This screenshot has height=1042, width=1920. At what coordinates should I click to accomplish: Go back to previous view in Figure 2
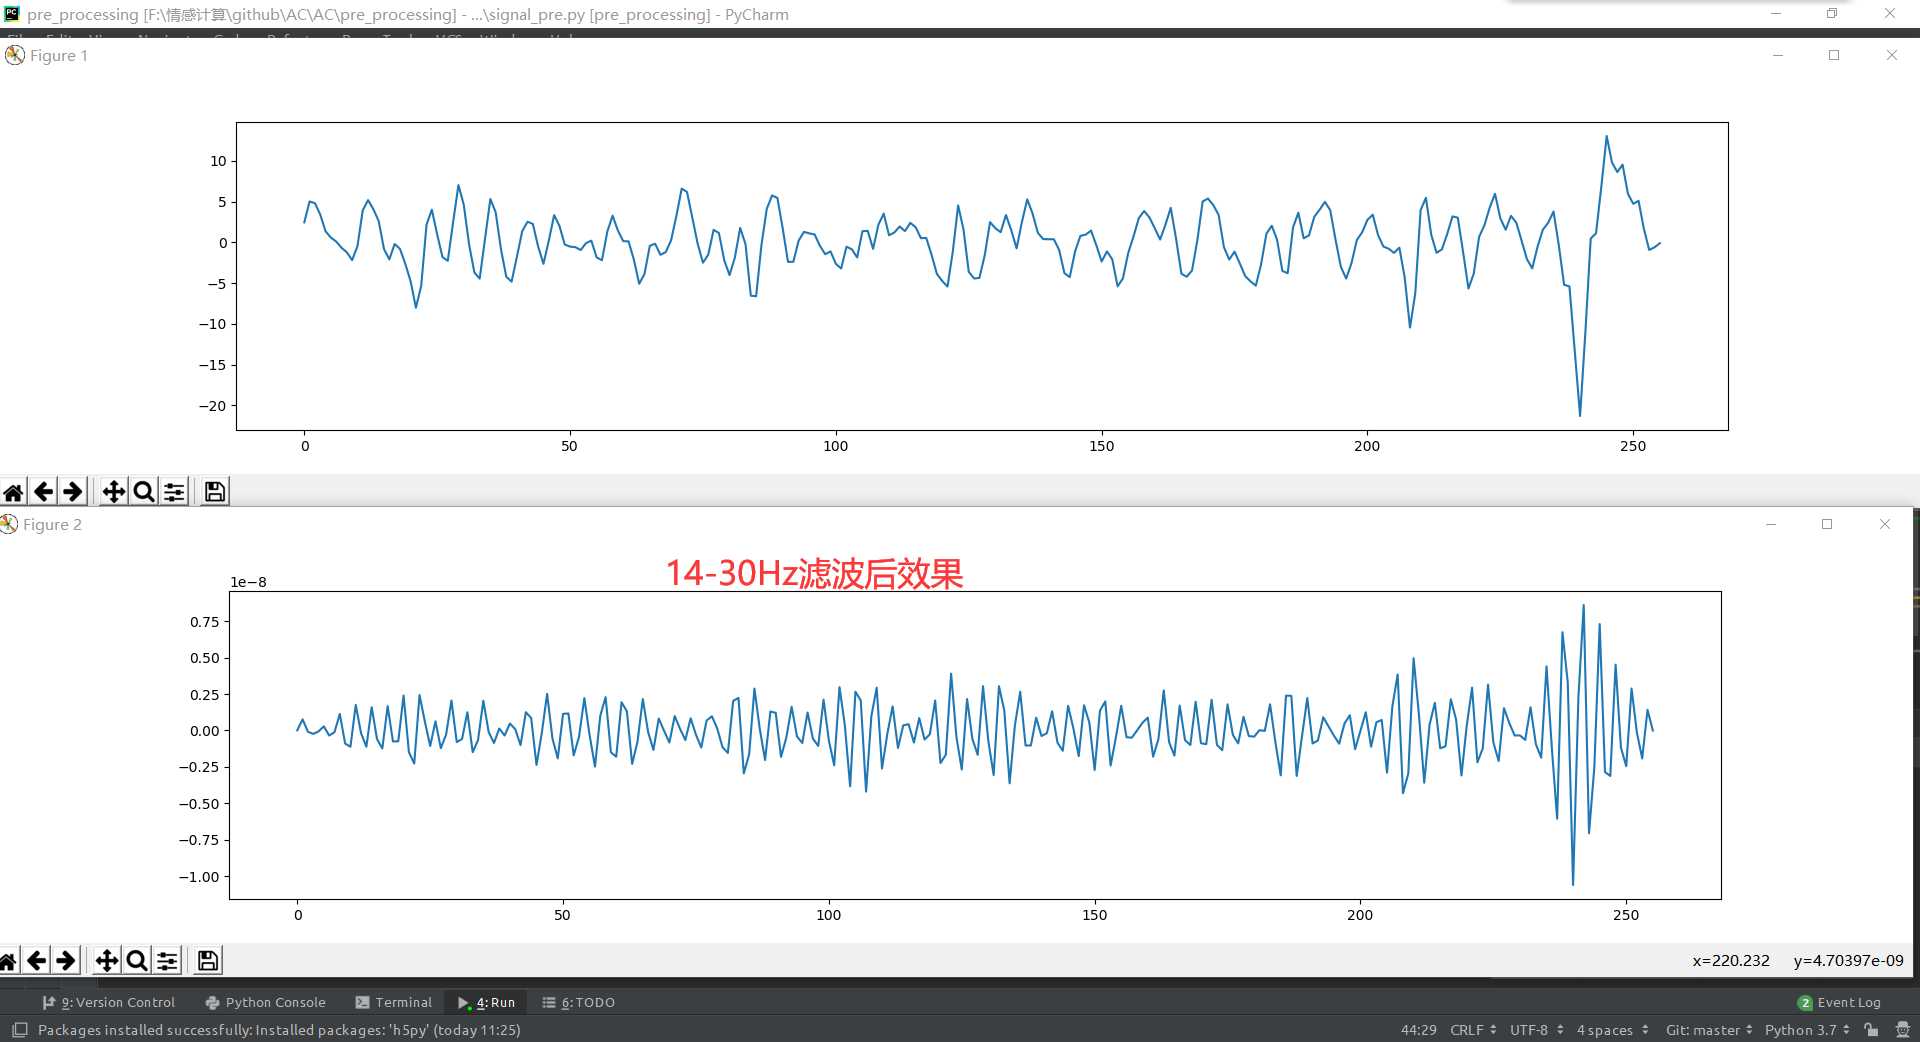click(x=37, y=961)
